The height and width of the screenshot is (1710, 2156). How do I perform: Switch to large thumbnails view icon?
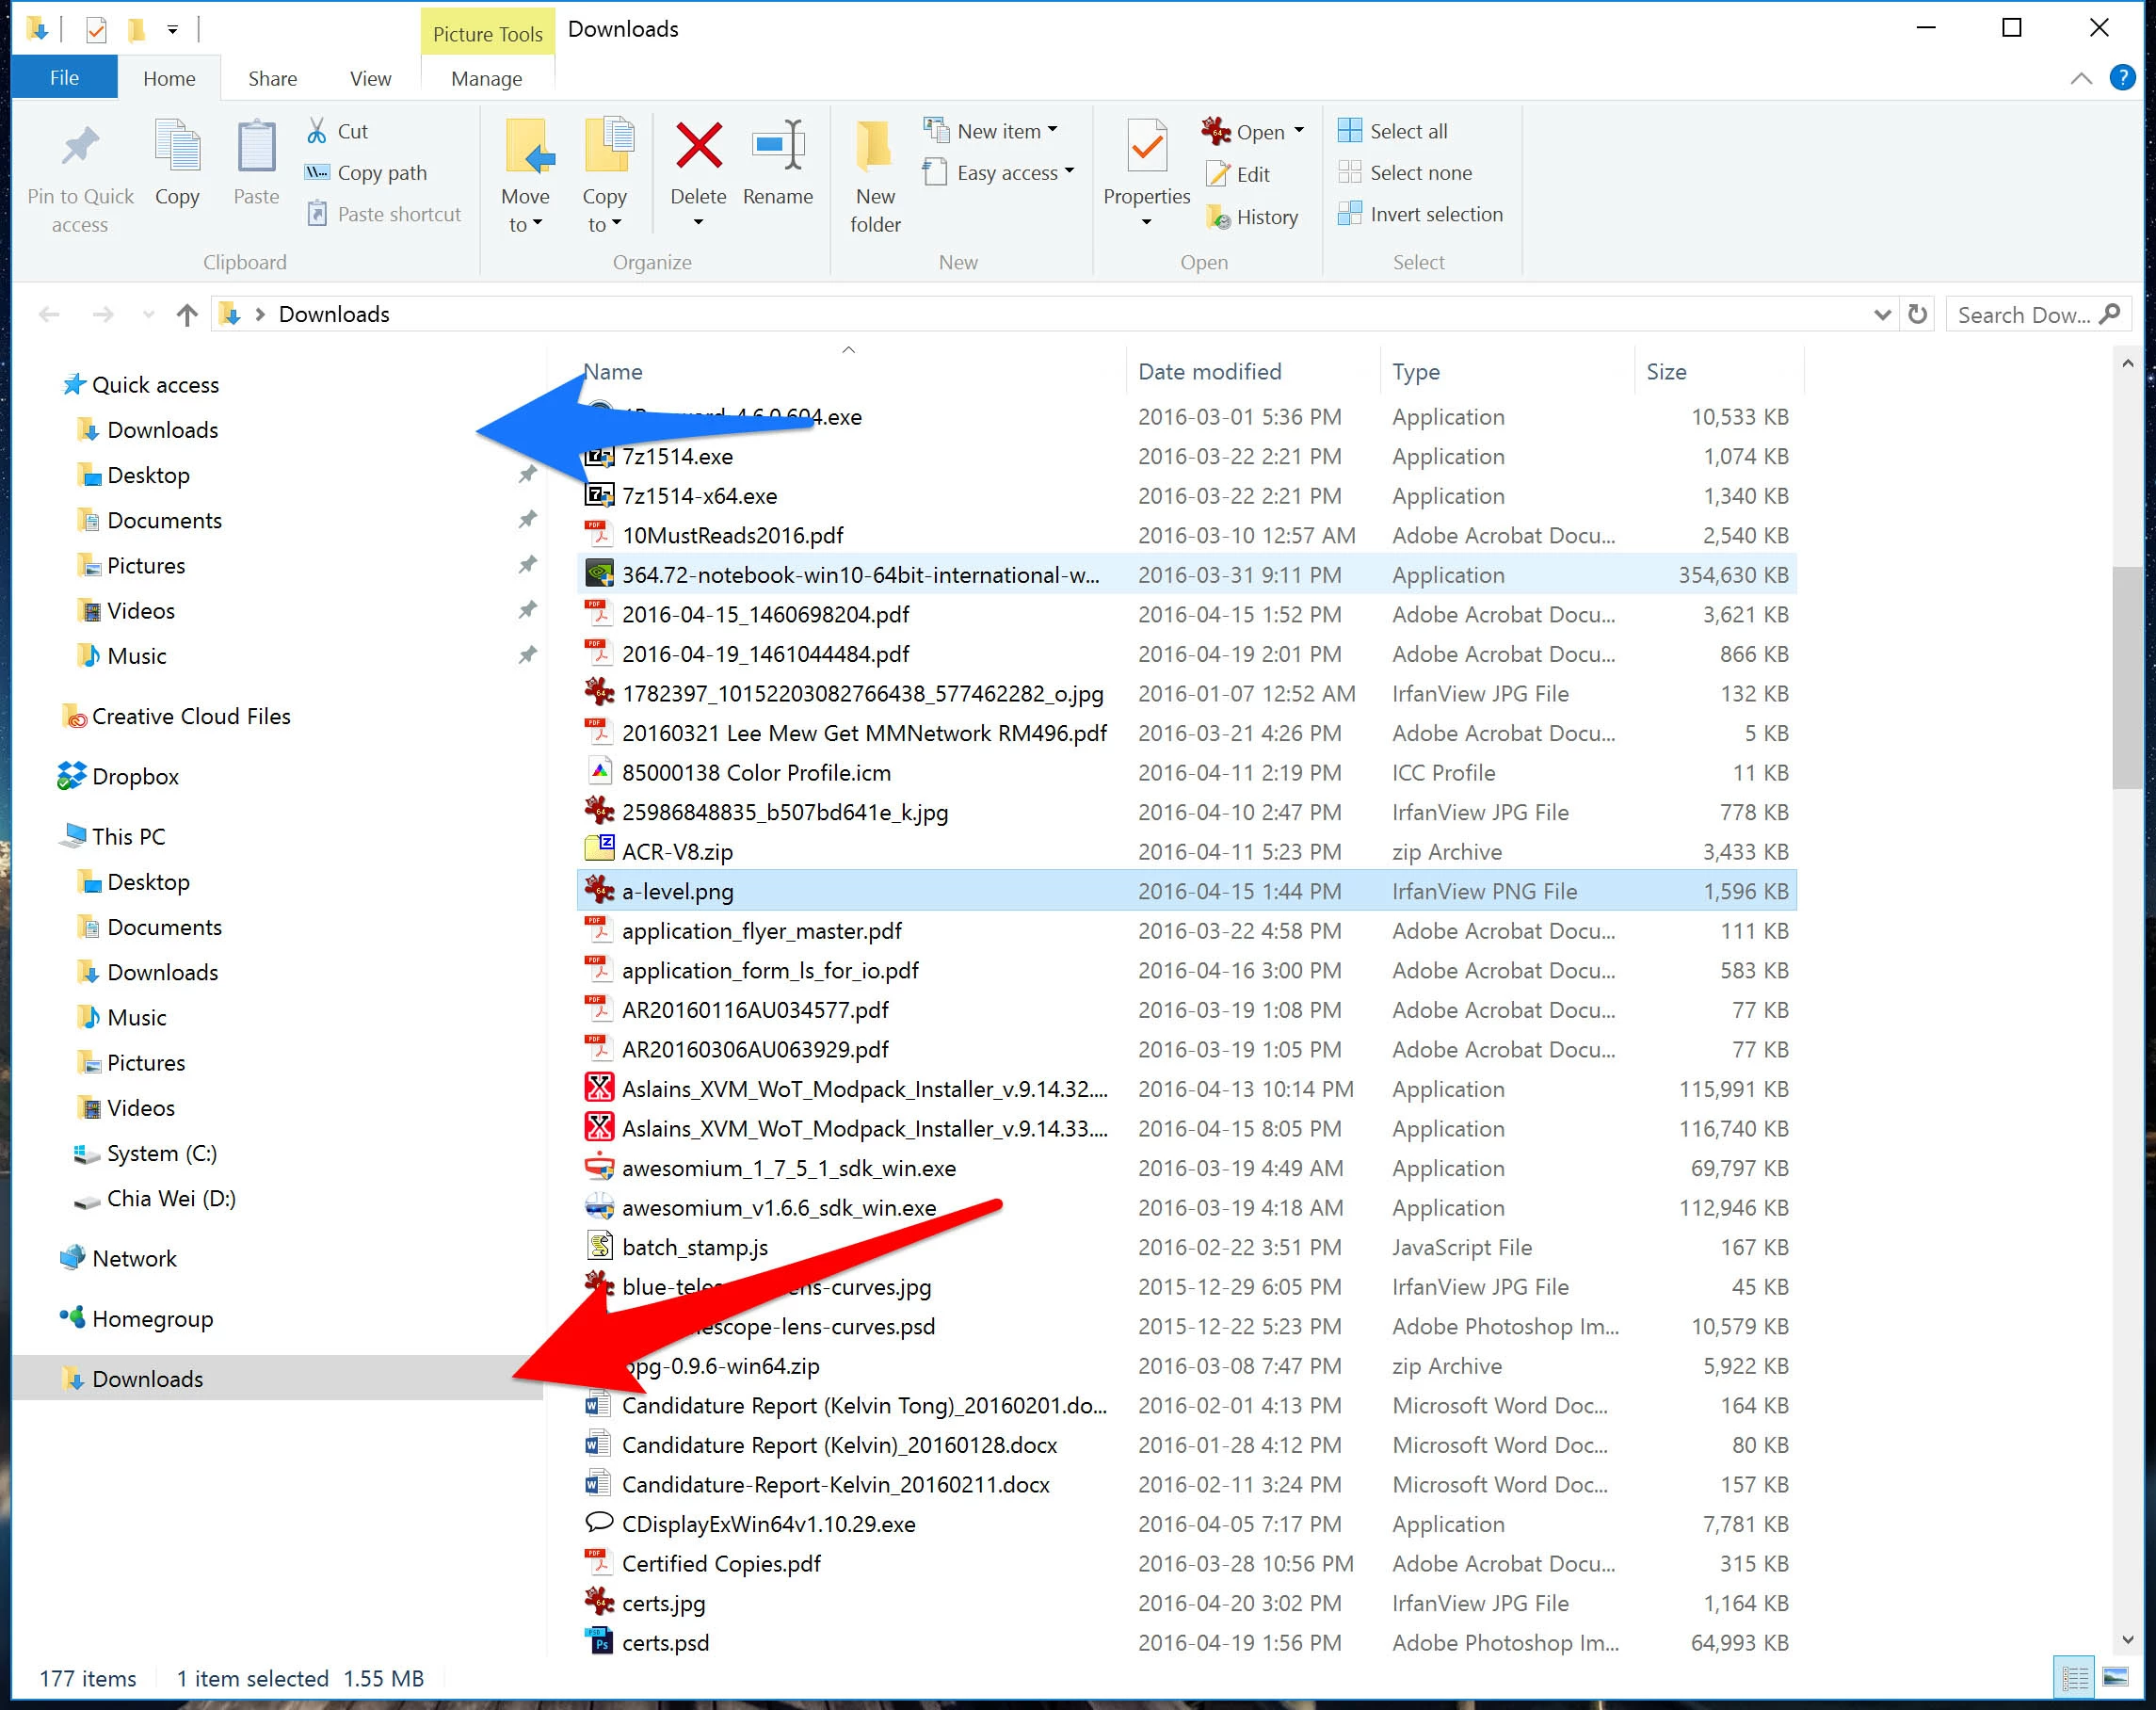(x=2116, y=1677)
